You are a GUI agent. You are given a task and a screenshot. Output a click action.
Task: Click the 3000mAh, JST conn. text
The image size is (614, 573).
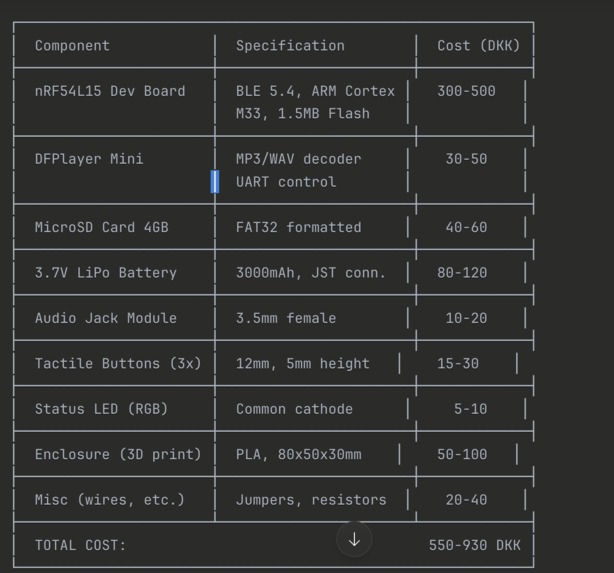tap(311, 273)
